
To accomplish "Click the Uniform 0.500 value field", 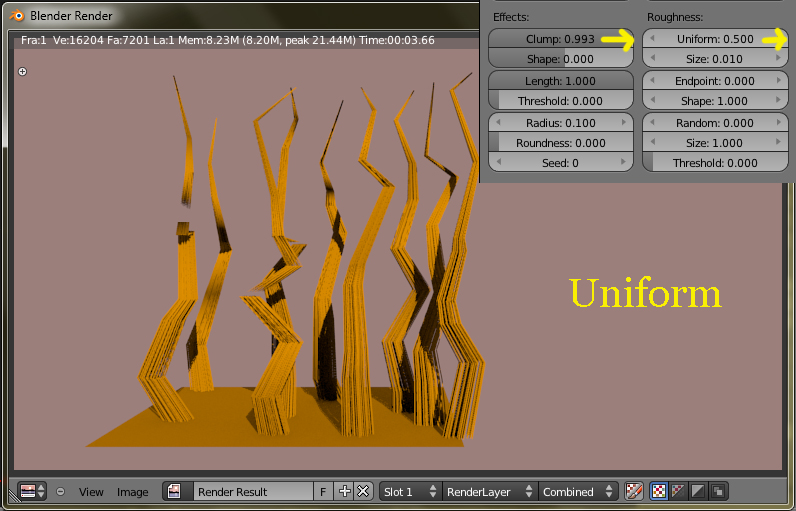I will pos(715,39).
